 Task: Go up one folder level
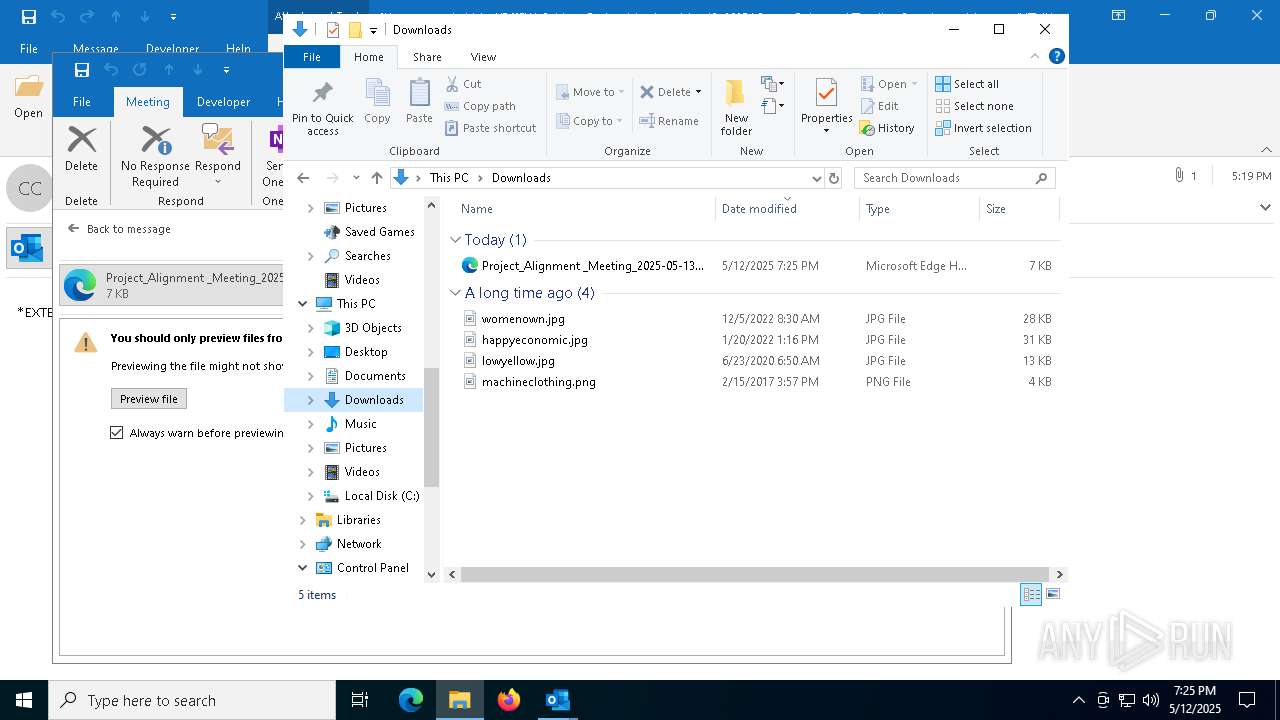pyautogui.click(x=377, y=178)
